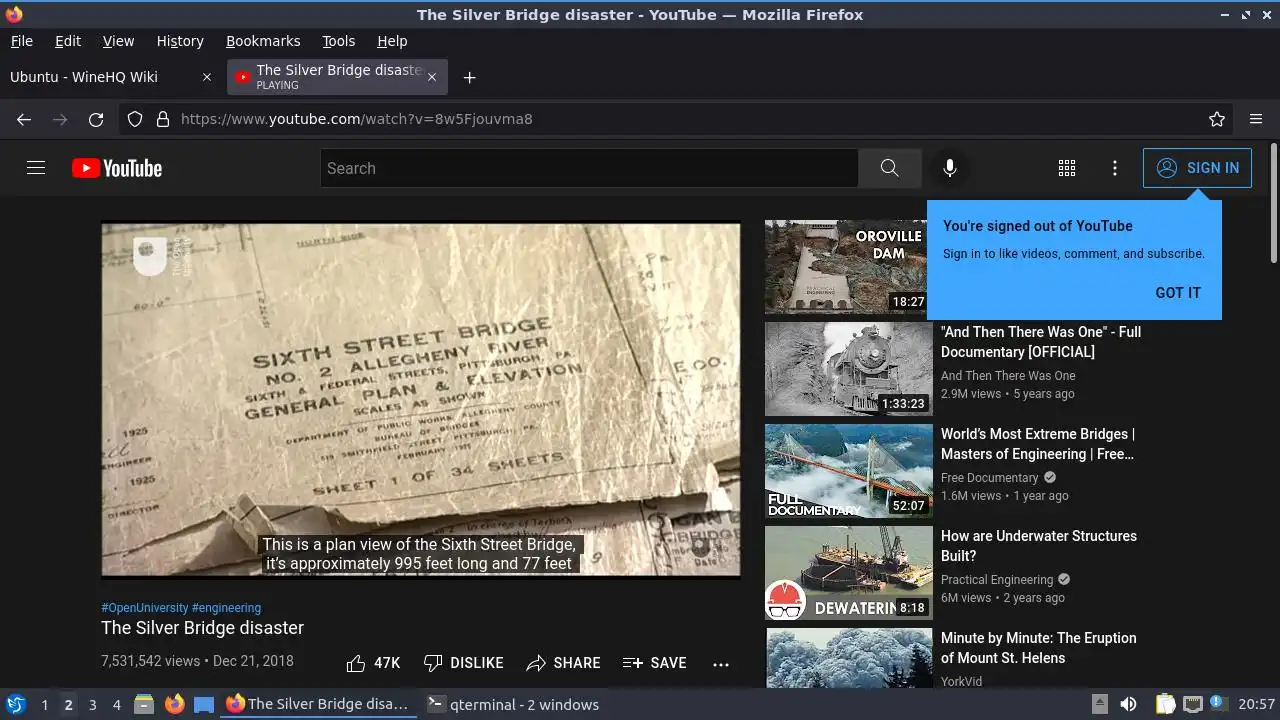Go to the YouTube home logo
Viewport: 1280px width, 720px height.
(117, 168)
